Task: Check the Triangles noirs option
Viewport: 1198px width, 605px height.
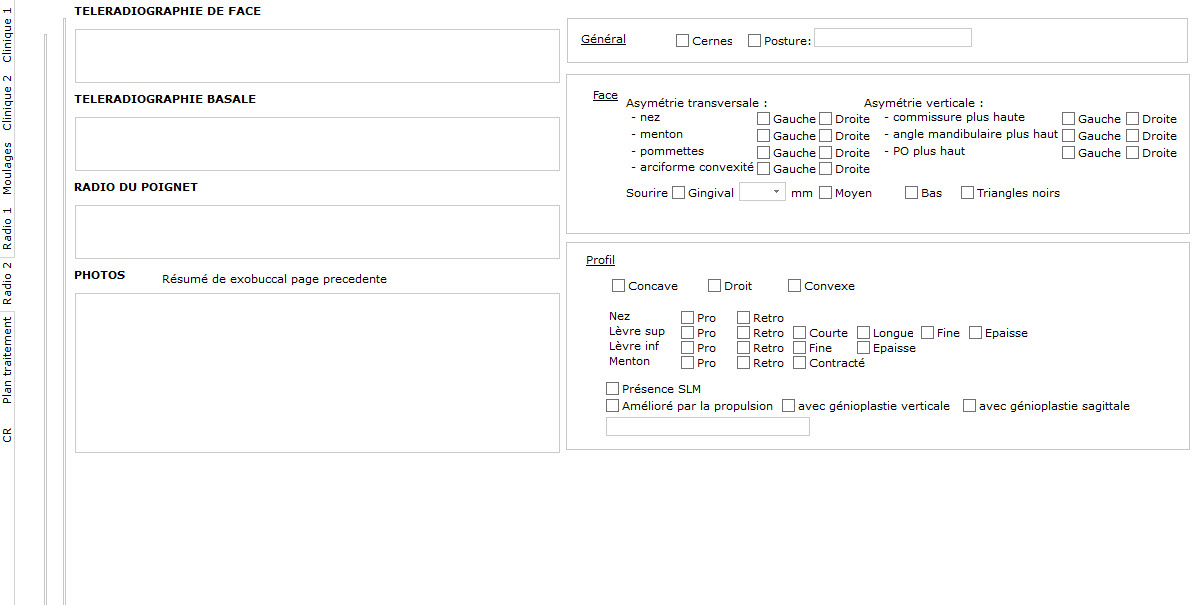Action: tap(967, 192)
